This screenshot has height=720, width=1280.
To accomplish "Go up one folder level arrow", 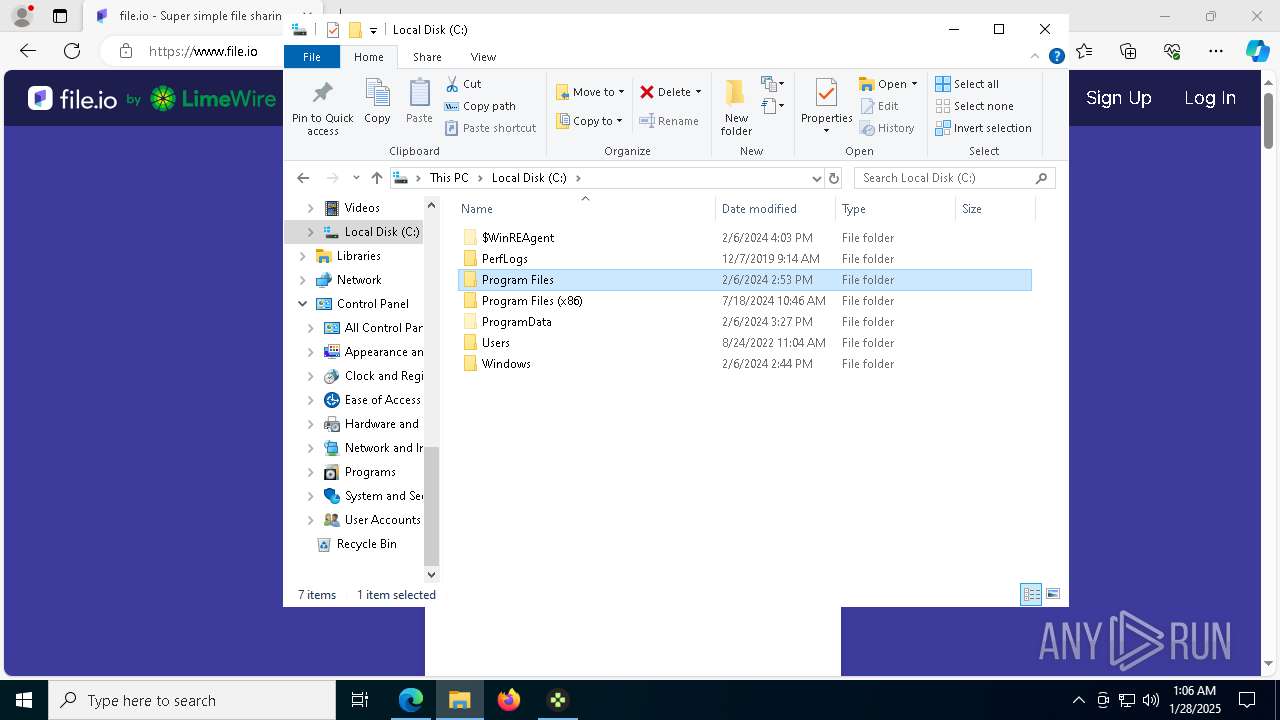I will [376, 178].
